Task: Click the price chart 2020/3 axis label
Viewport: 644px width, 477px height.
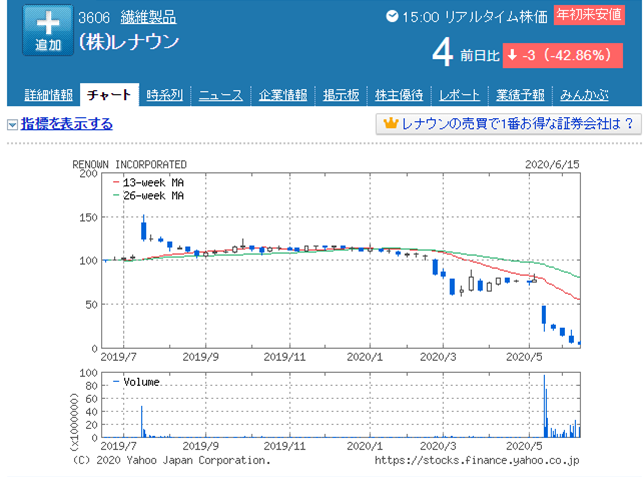Action: (x=438, y=357)
